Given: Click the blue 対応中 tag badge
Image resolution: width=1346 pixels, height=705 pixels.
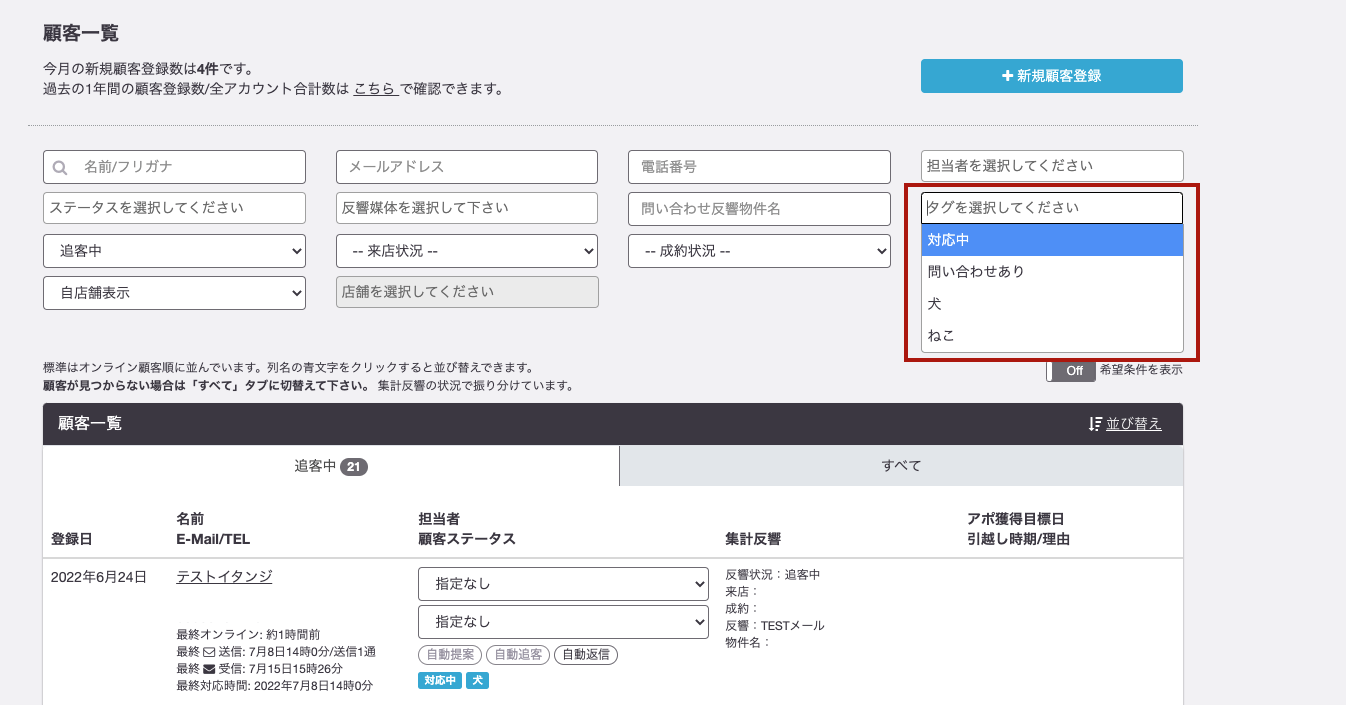Looking at the screenshot, I should click(x=440, y=681).
